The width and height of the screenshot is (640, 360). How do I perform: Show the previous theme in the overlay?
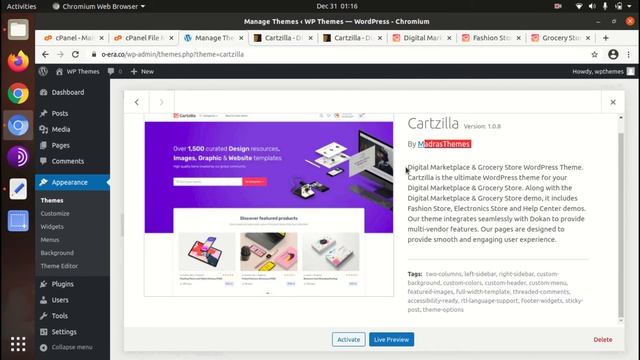[137, 102]
